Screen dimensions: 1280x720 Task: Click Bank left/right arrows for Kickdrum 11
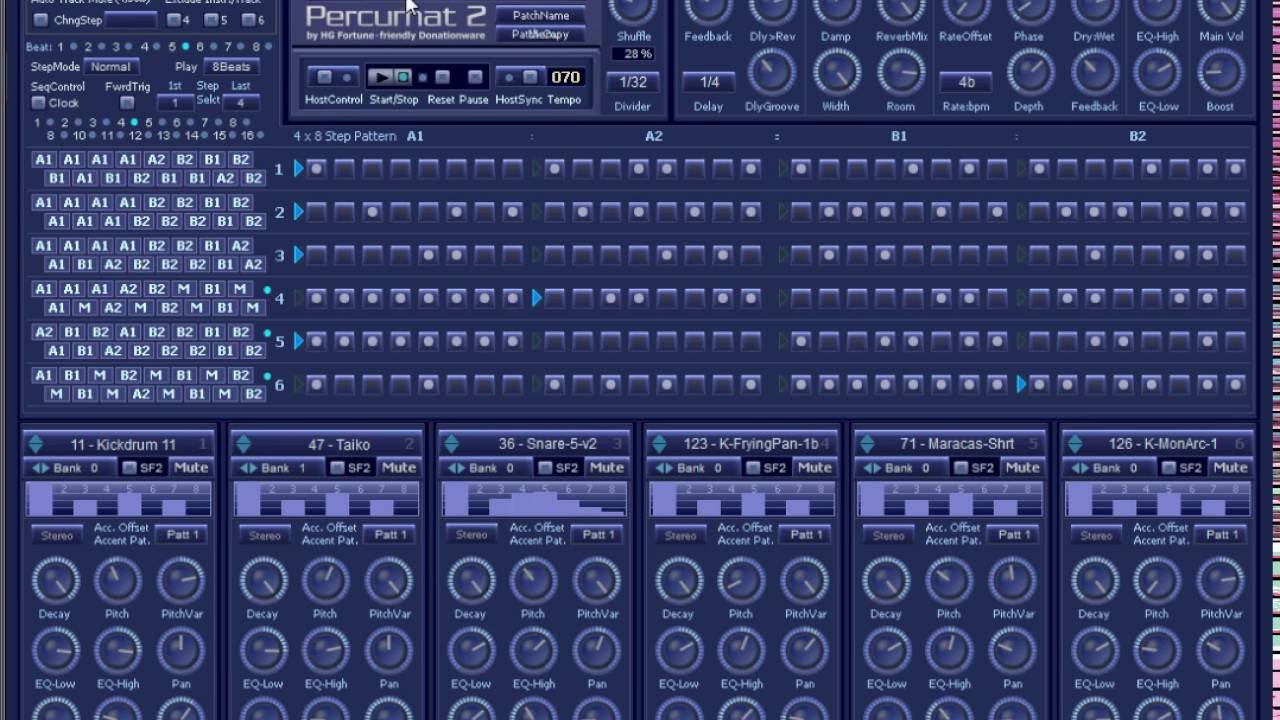[x=40, y=468]
